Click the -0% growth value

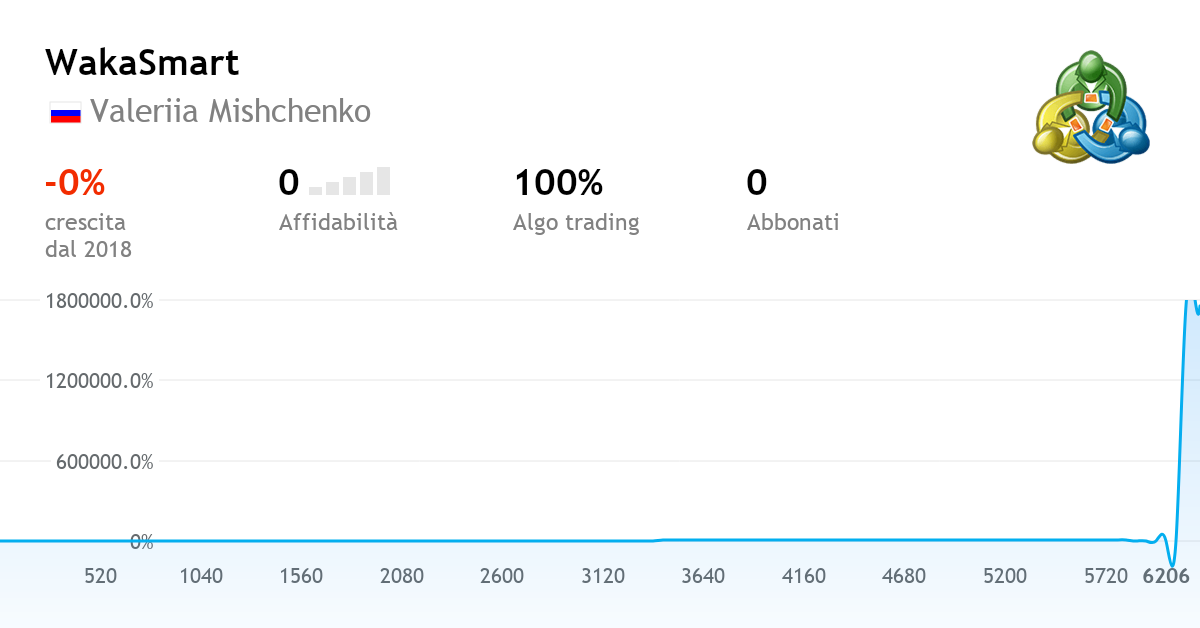(75, 183)
